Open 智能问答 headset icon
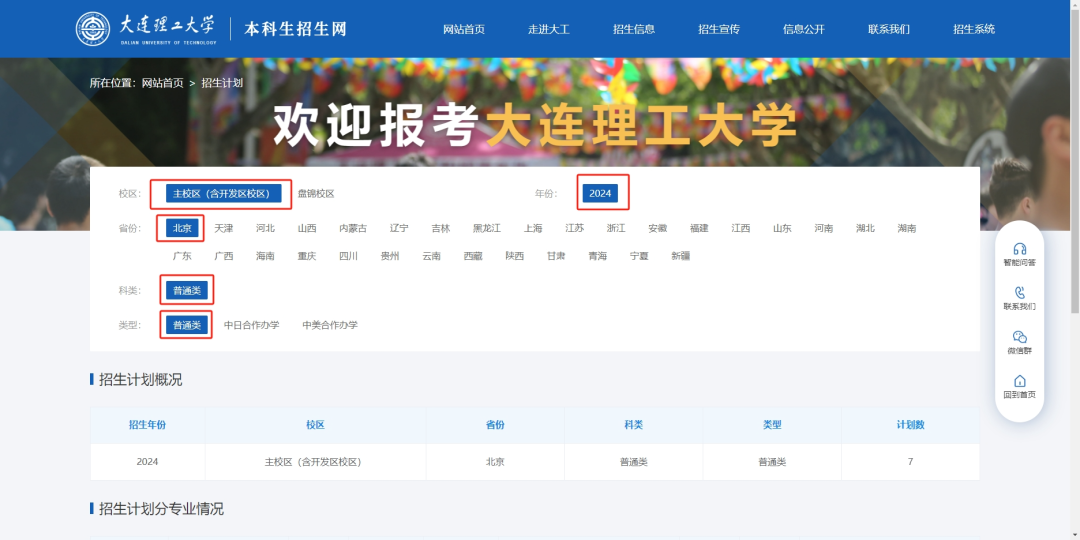 coord(1019,249)
